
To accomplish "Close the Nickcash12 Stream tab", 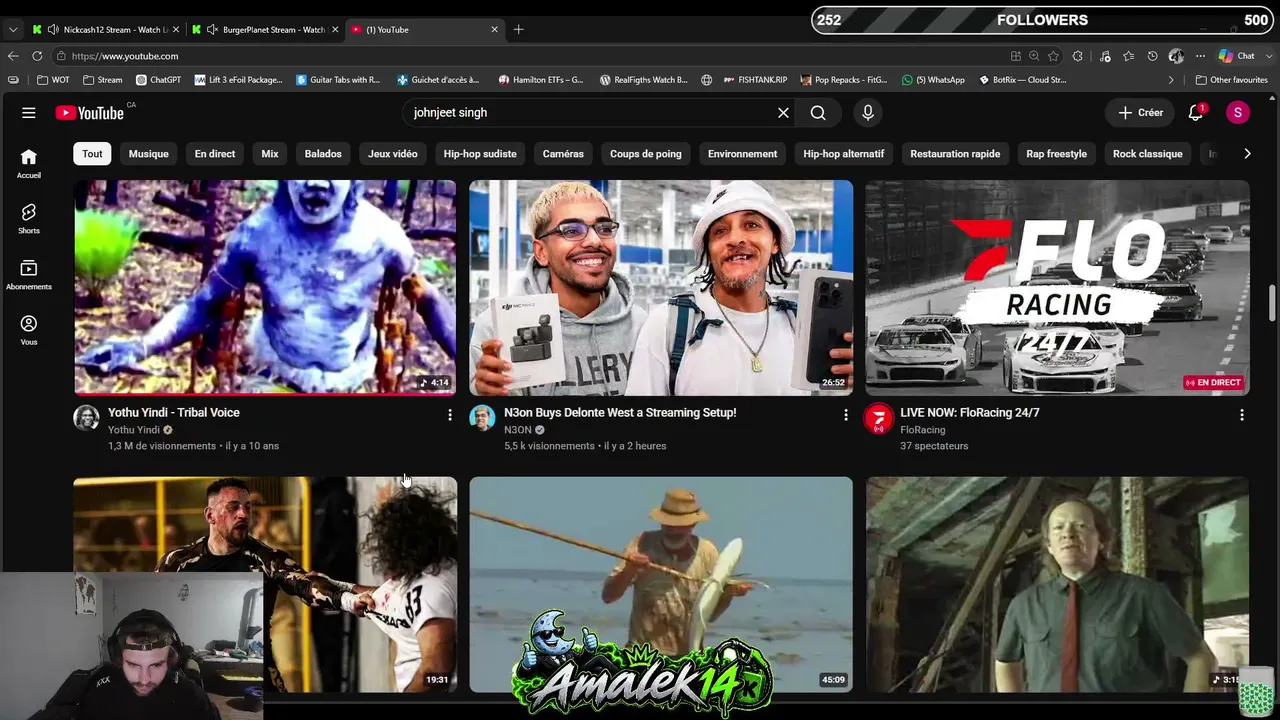I will tap(176, 29).
